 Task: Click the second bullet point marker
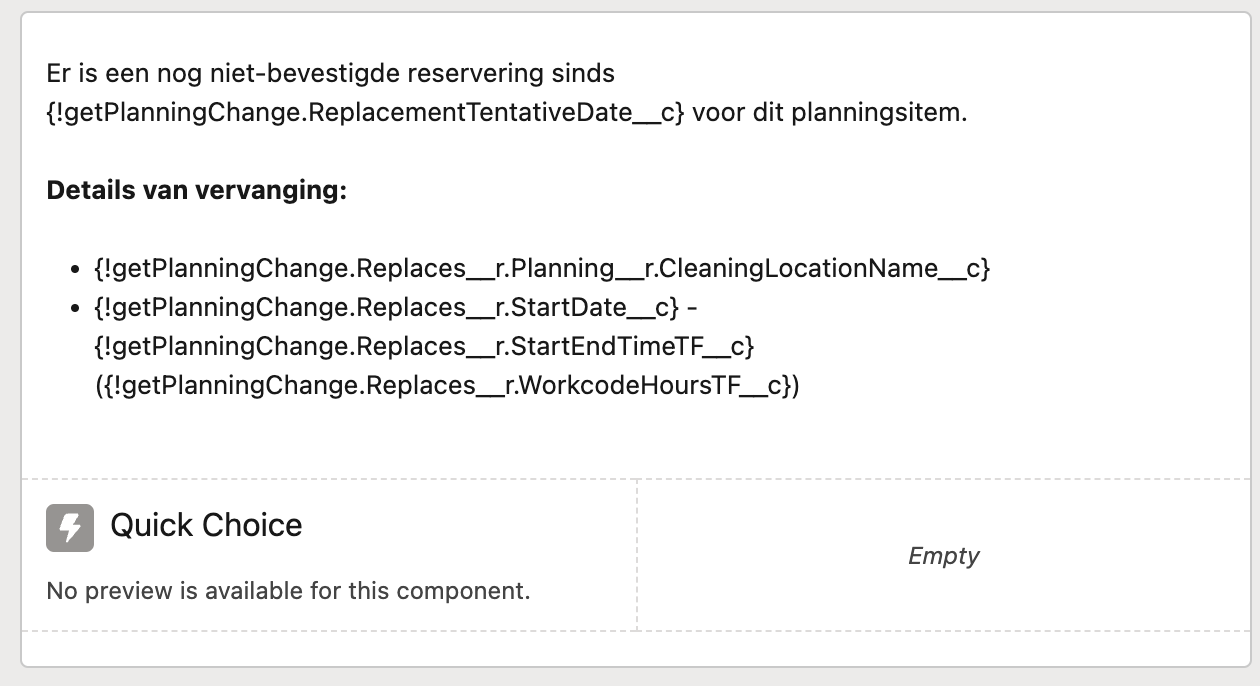pos(75,309)
